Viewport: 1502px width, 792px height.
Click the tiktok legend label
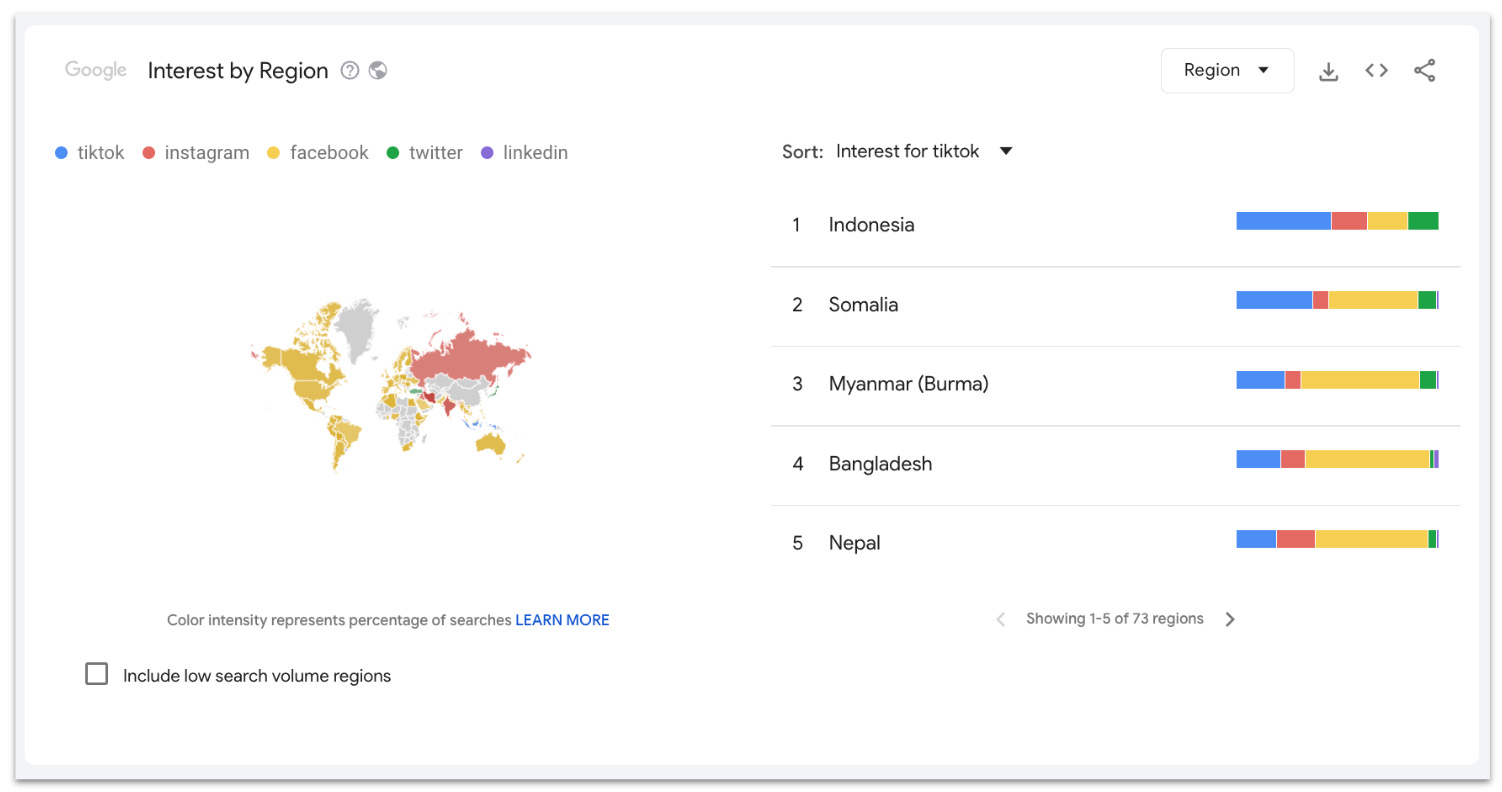pos(101,153)
